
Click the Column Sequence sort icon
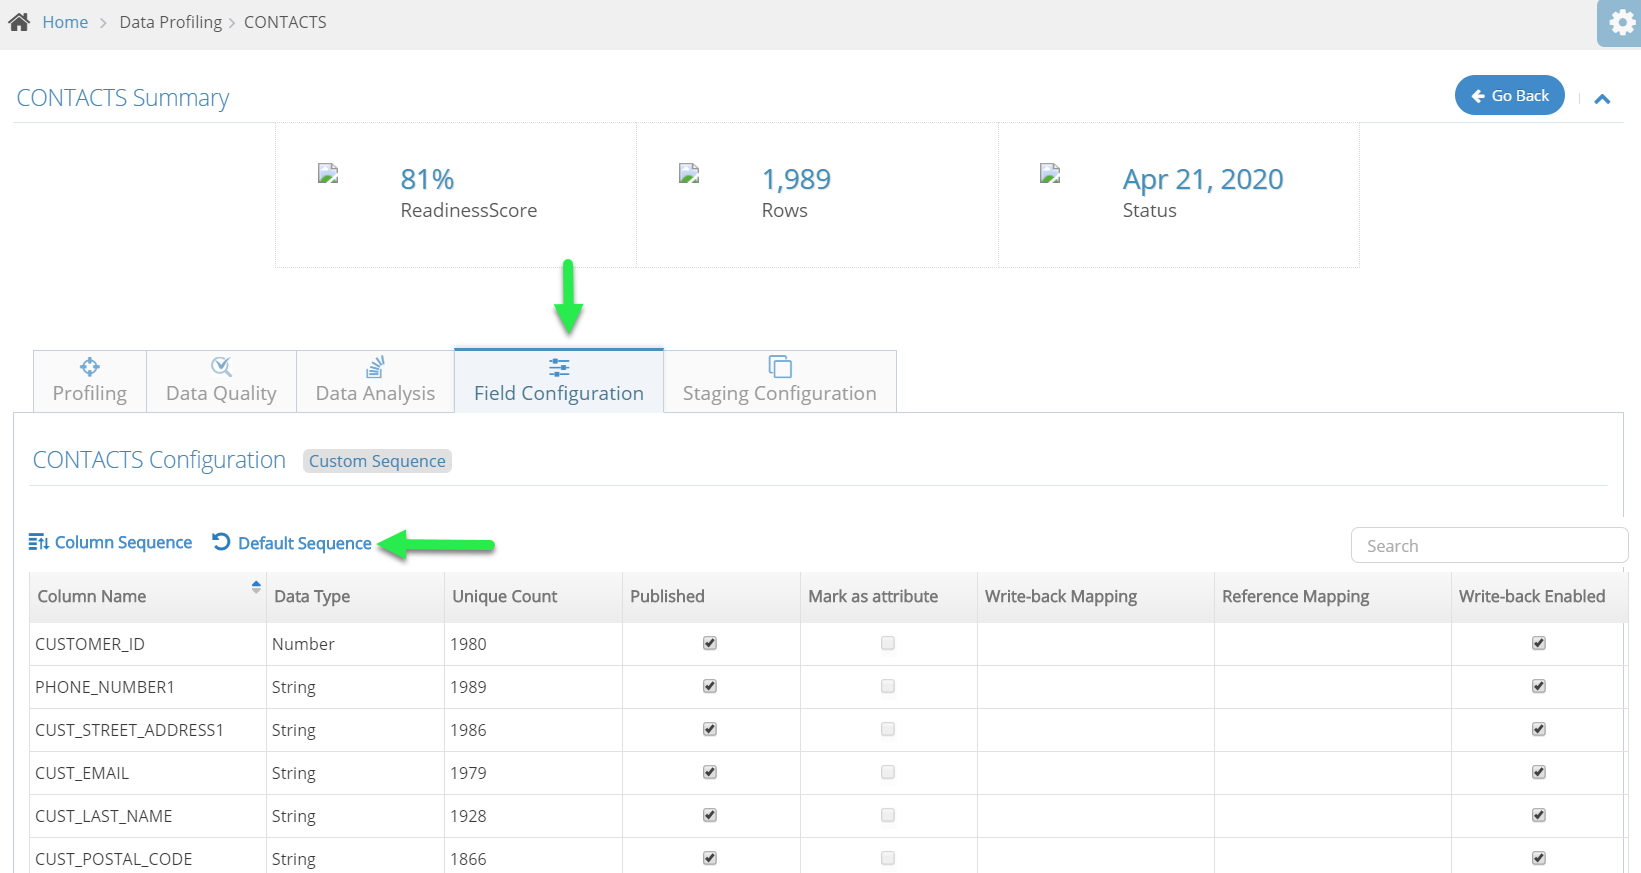[38, 542]
